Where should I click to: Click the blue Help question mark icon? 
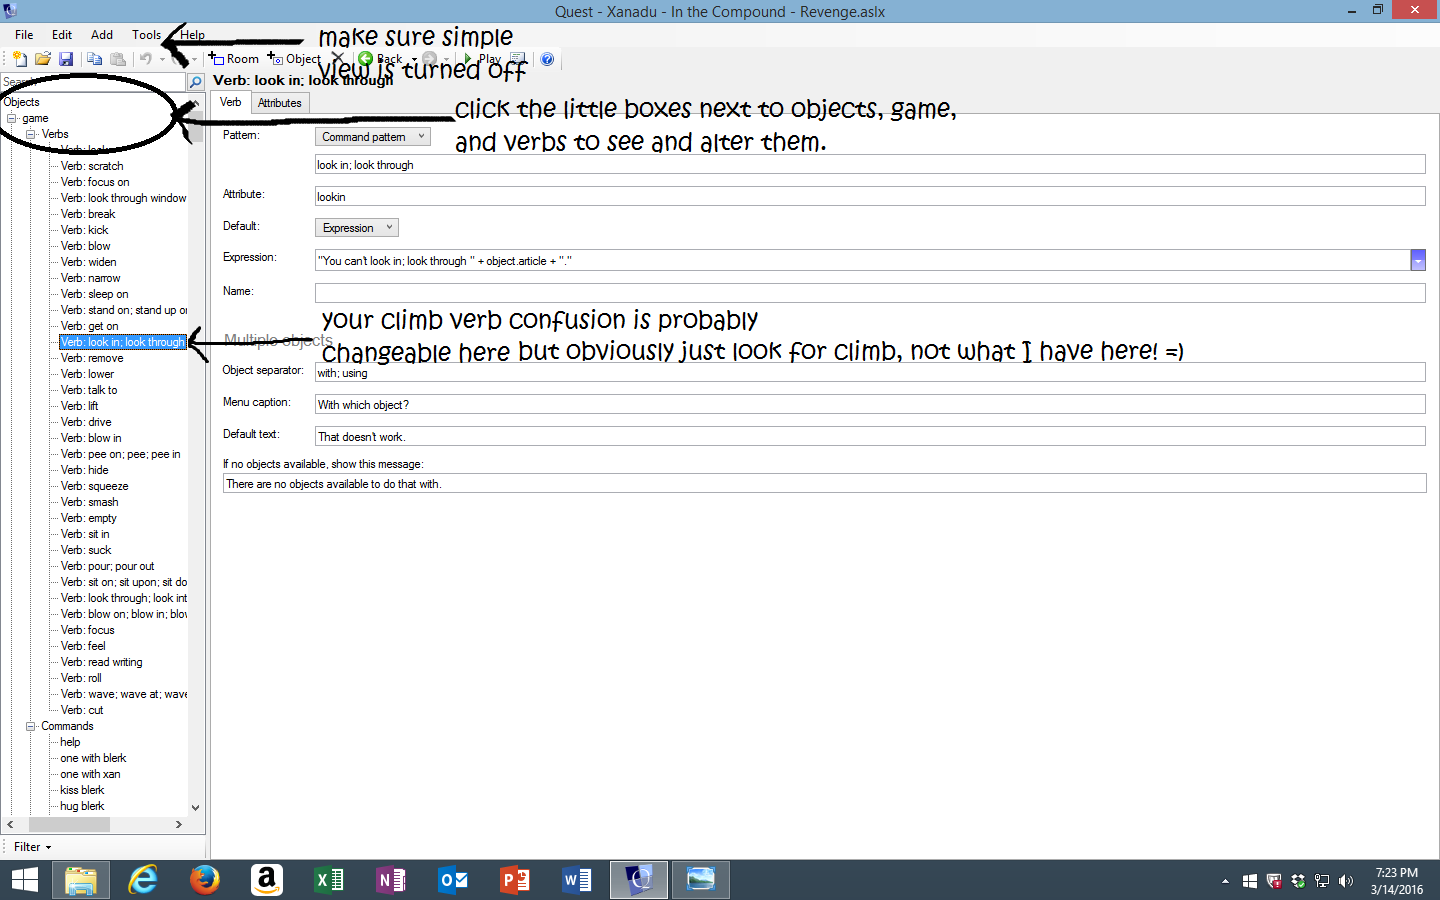(547, 59)
